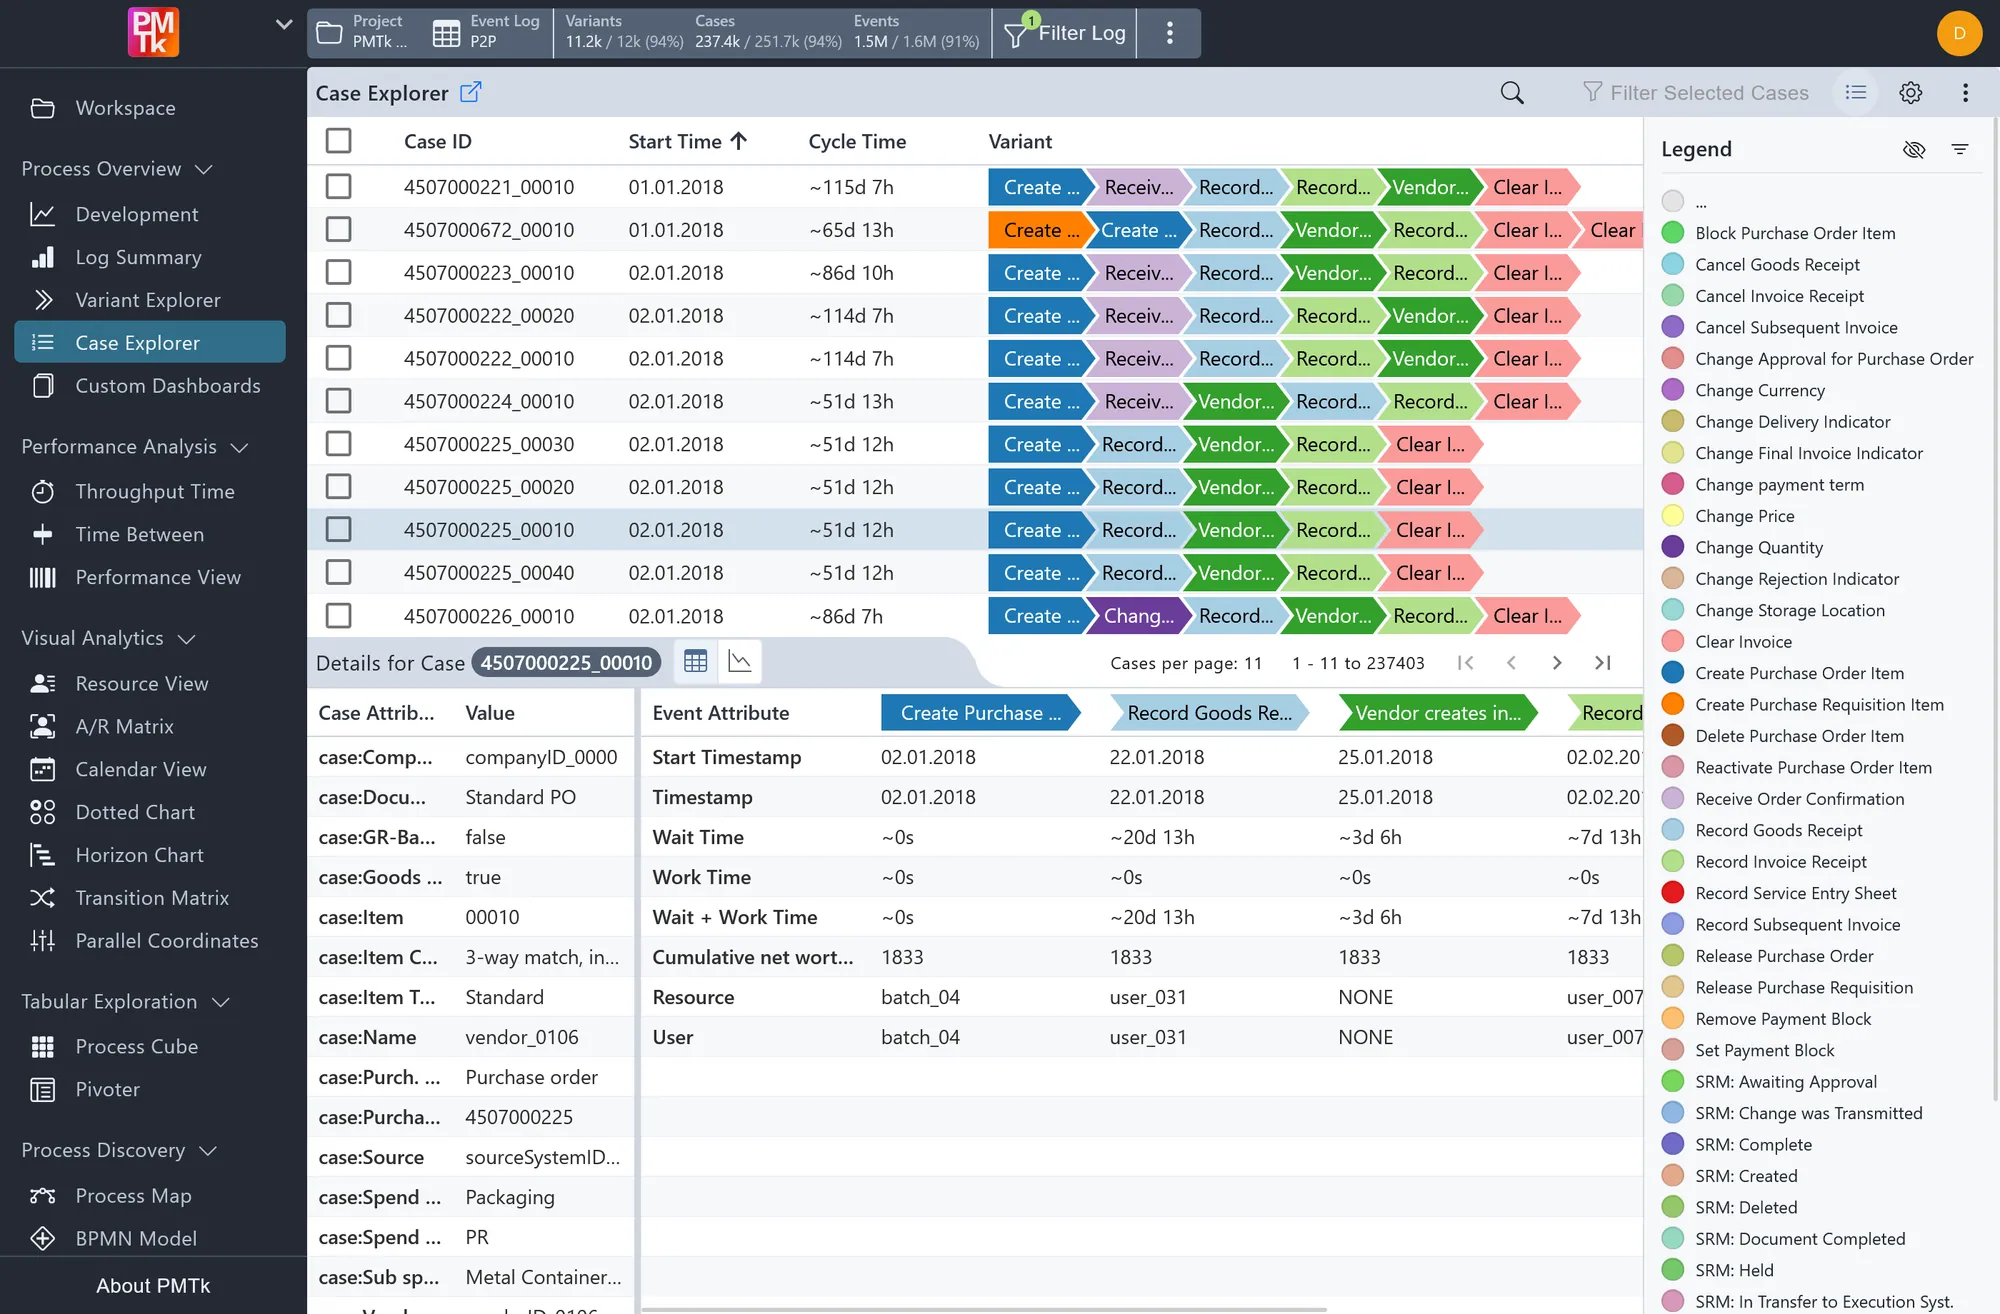This screenshot has width=2000, height=1314.
Task: Click the Cases per page: 11 setting
Action: (x=1186, y=663)
